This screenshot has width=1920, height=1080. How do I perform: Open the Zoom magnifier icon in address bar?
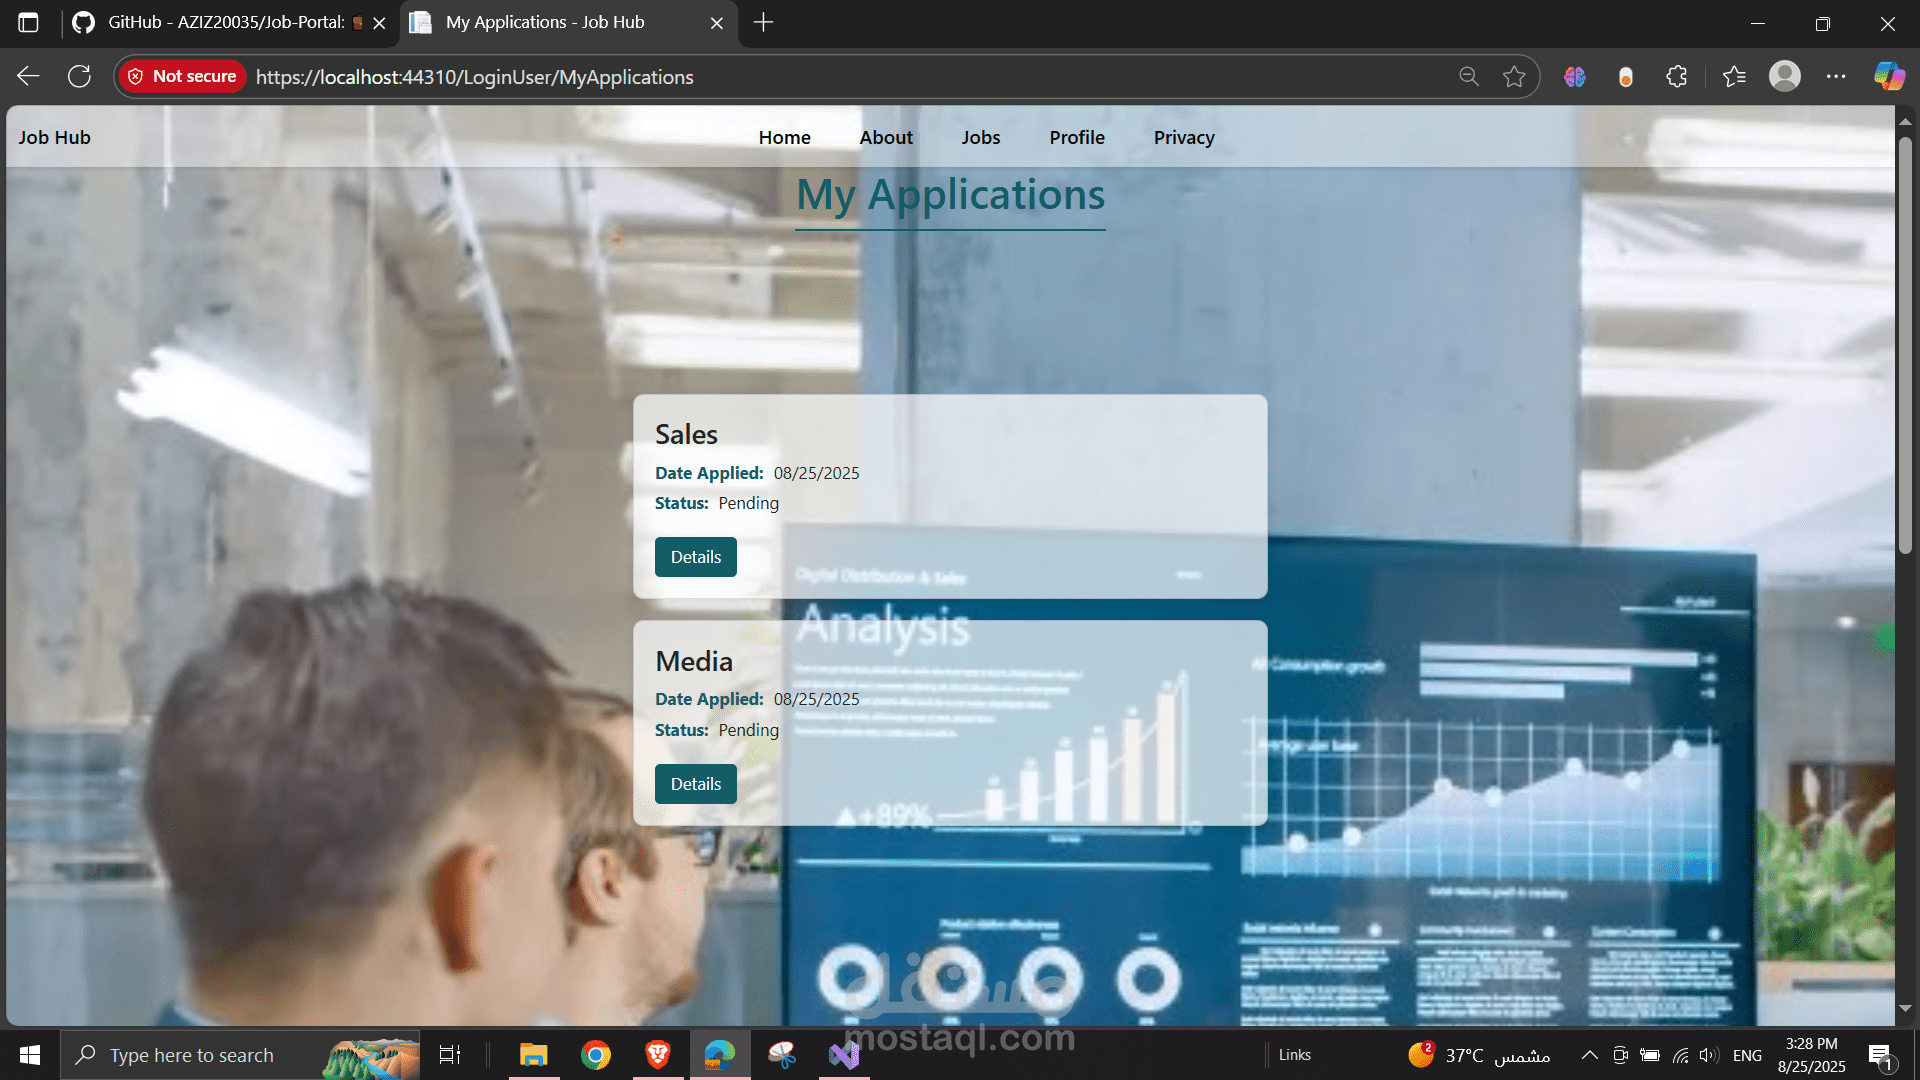tap(1468, 77)
